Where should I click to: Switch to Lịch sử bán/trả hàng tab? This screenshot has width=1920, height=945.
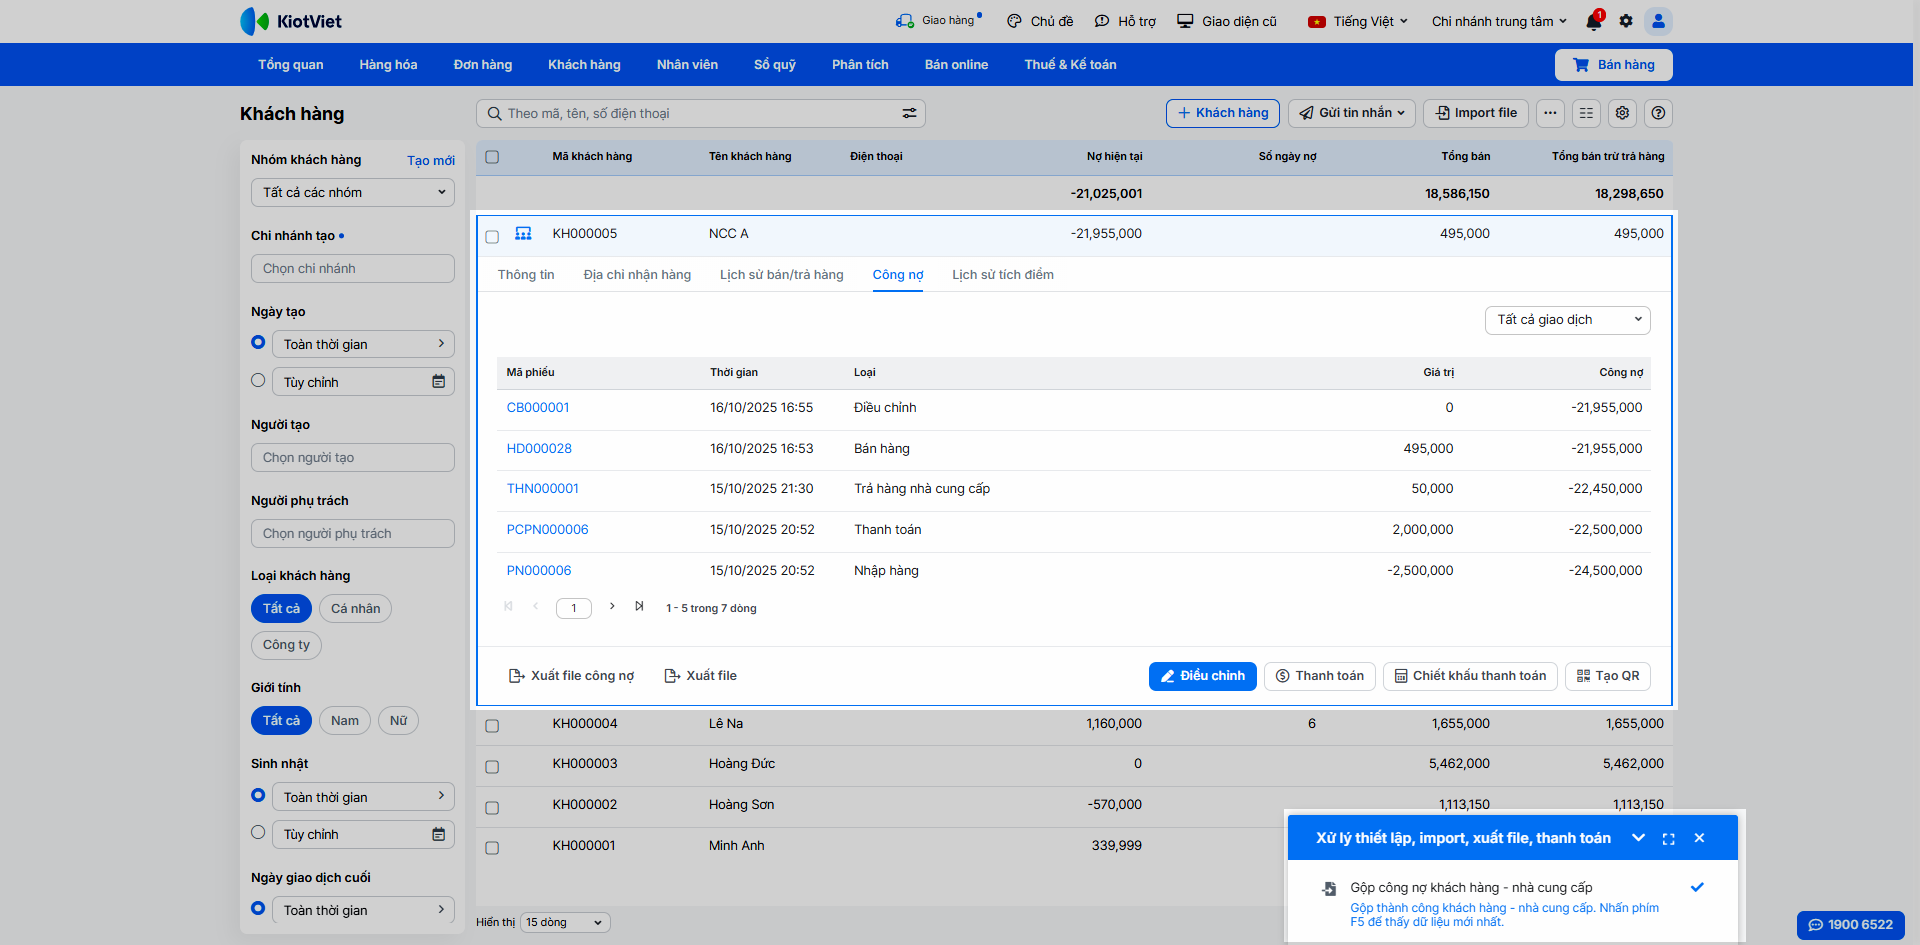tap(781, 275)
